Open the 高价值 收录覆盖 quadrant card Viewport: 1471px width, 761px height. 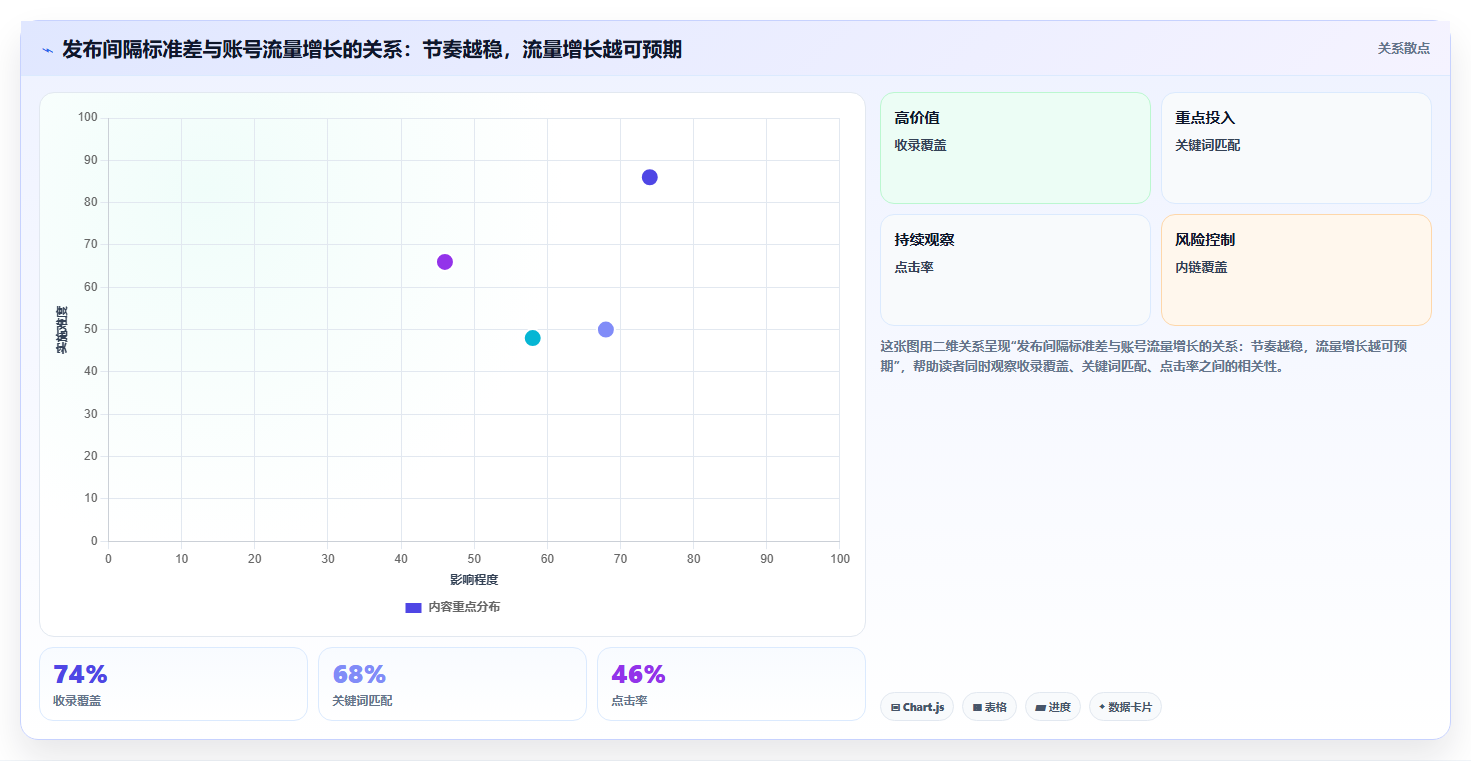click(1015, 148)
